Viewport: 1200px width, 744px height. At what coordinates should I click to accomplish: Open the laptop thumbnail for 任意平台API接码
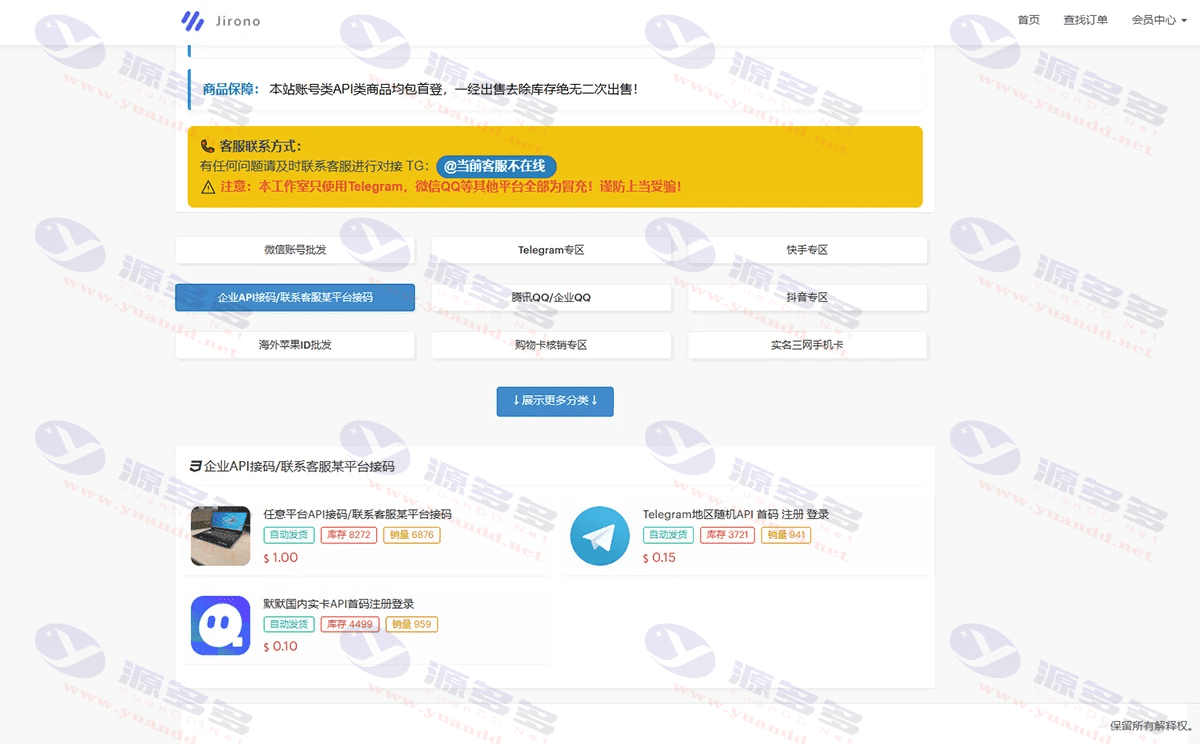pos(220,536)
